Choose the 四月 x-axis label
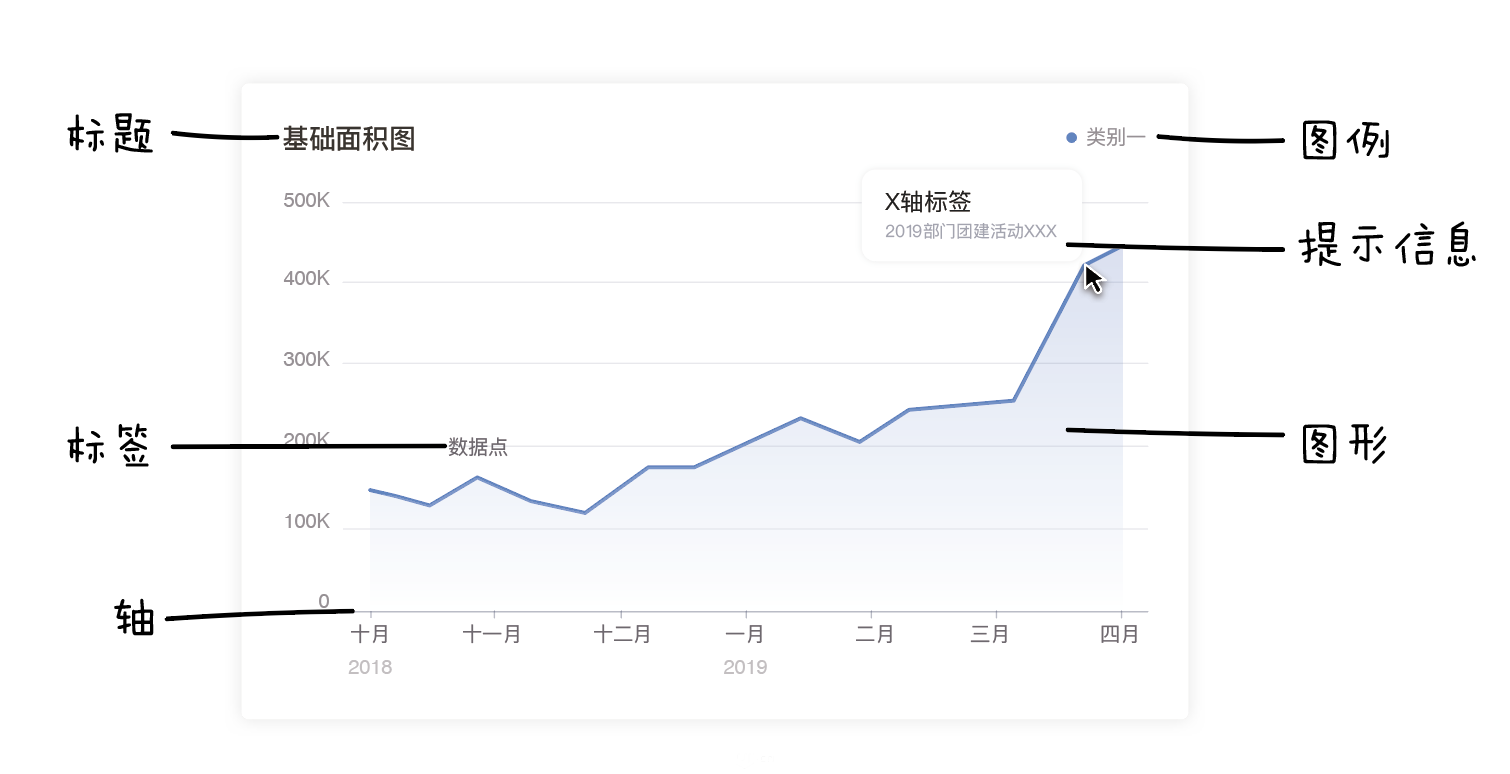This screenshot has width=1510, height=774. [1119, 634]
